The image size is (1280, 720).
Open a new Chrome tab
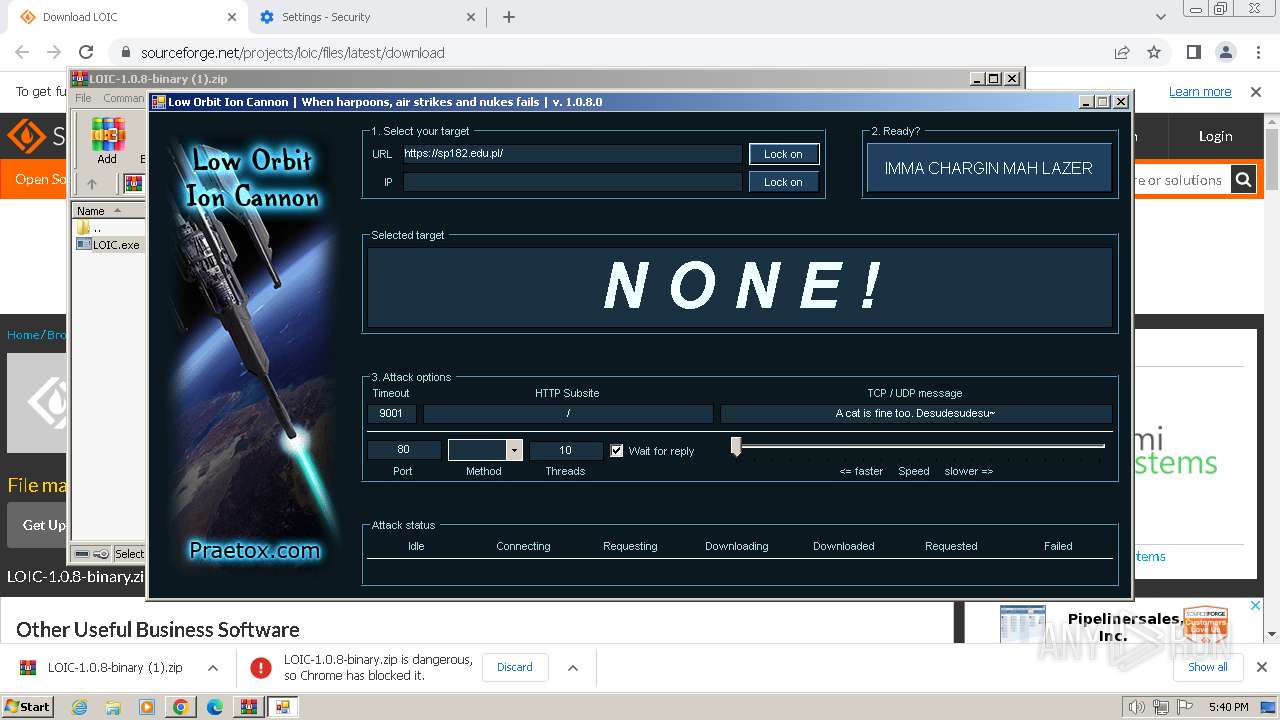[x=509, y=17]
